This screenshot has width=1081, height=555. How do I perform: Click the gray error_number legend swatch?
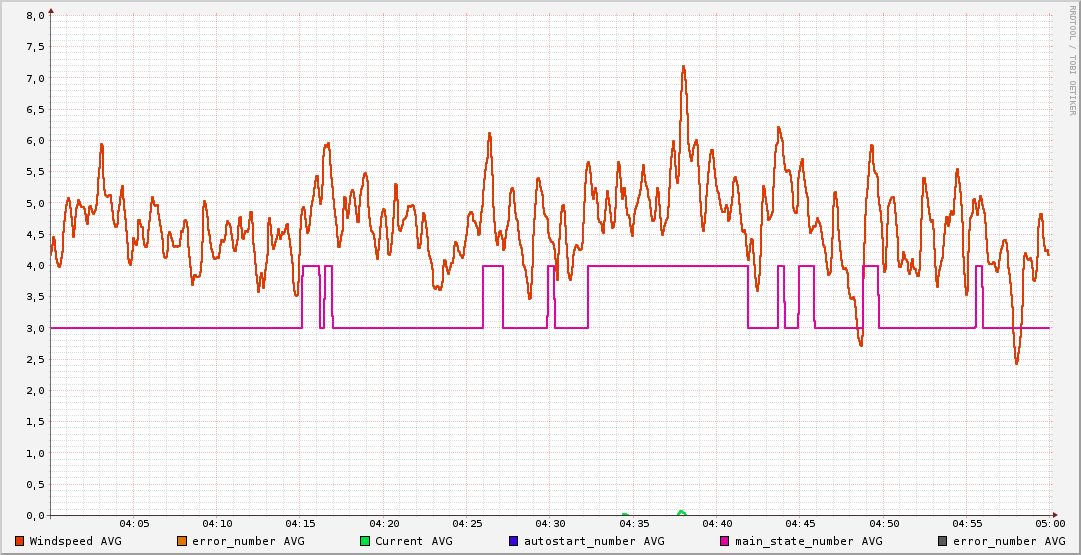943,541
